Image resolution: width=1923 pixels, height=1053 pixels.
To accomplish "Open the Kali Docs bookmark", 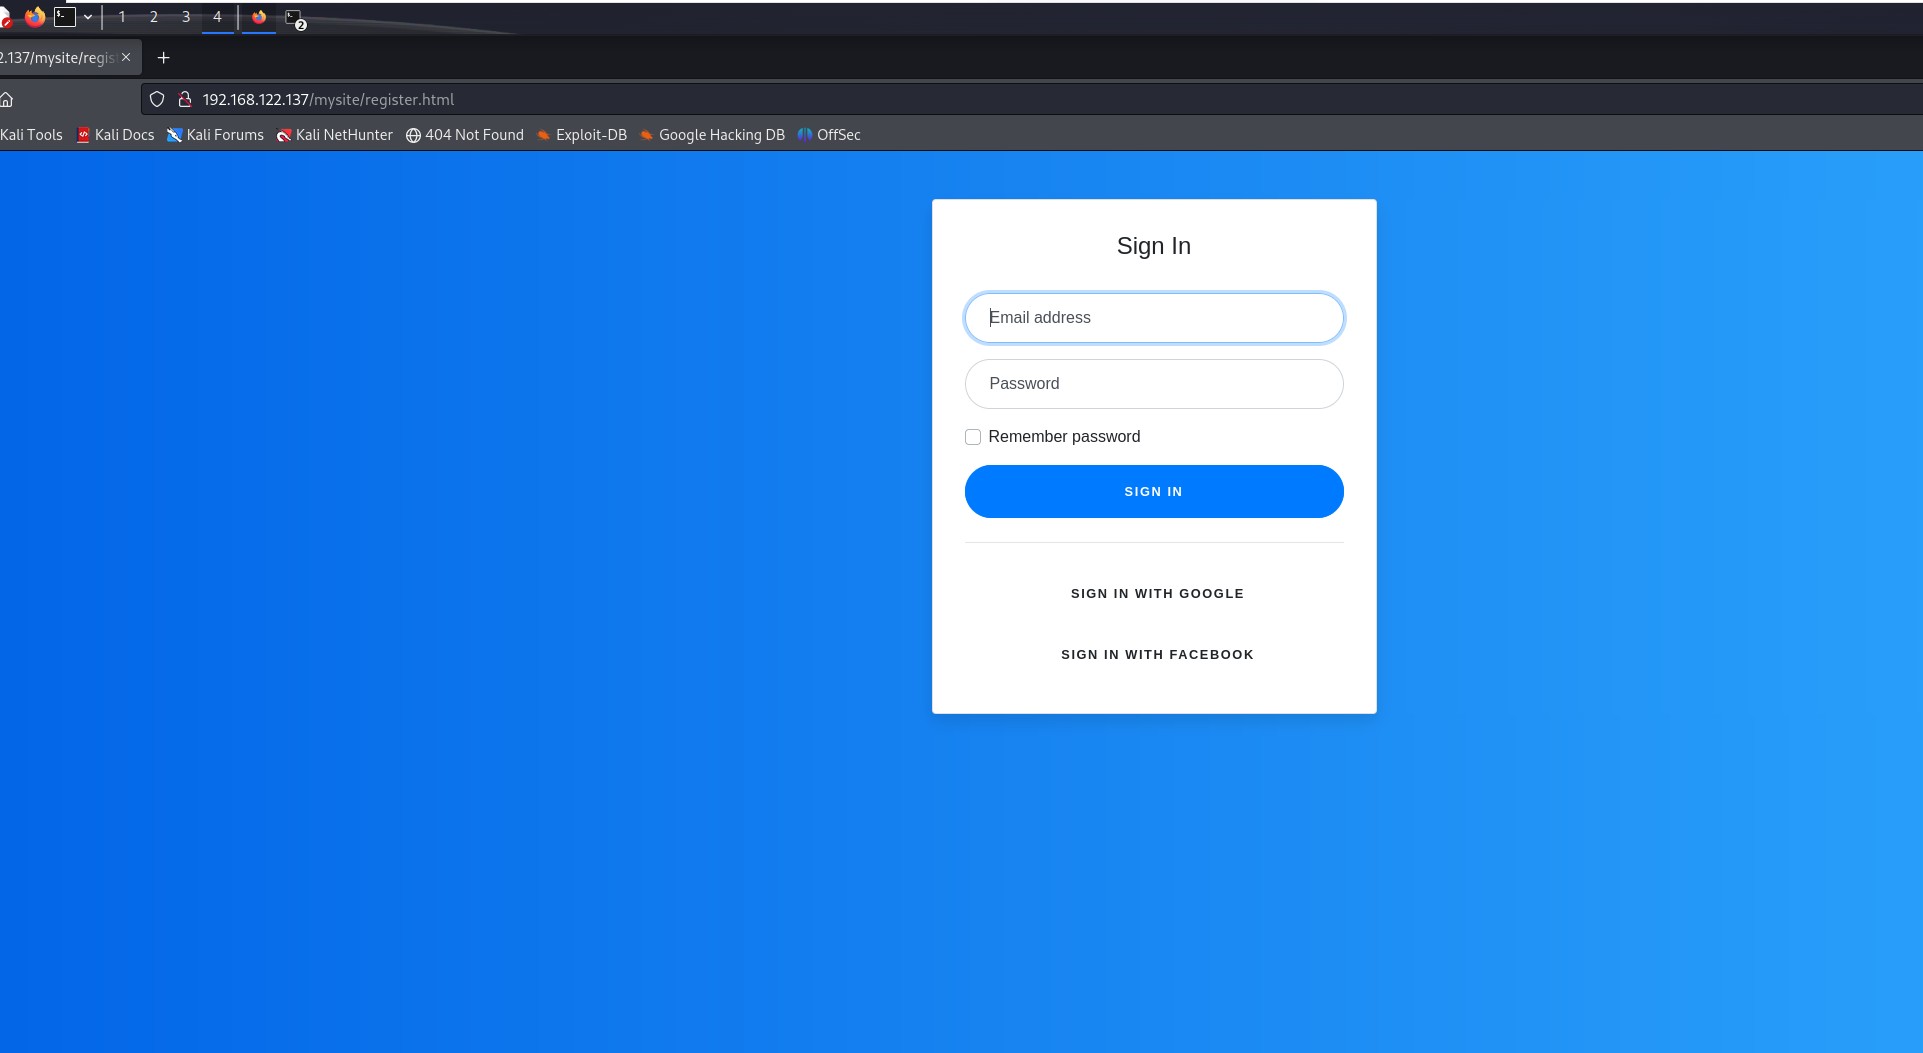I will click(x=116, y=135).
